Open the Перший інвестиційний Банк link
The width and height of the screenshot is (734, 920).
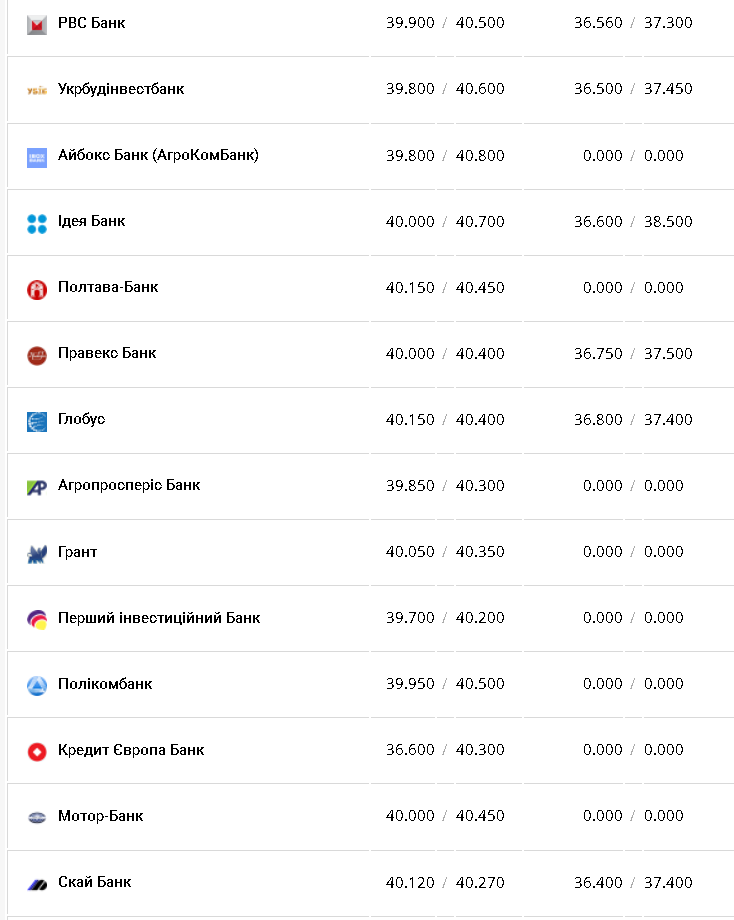coord(159,618)
